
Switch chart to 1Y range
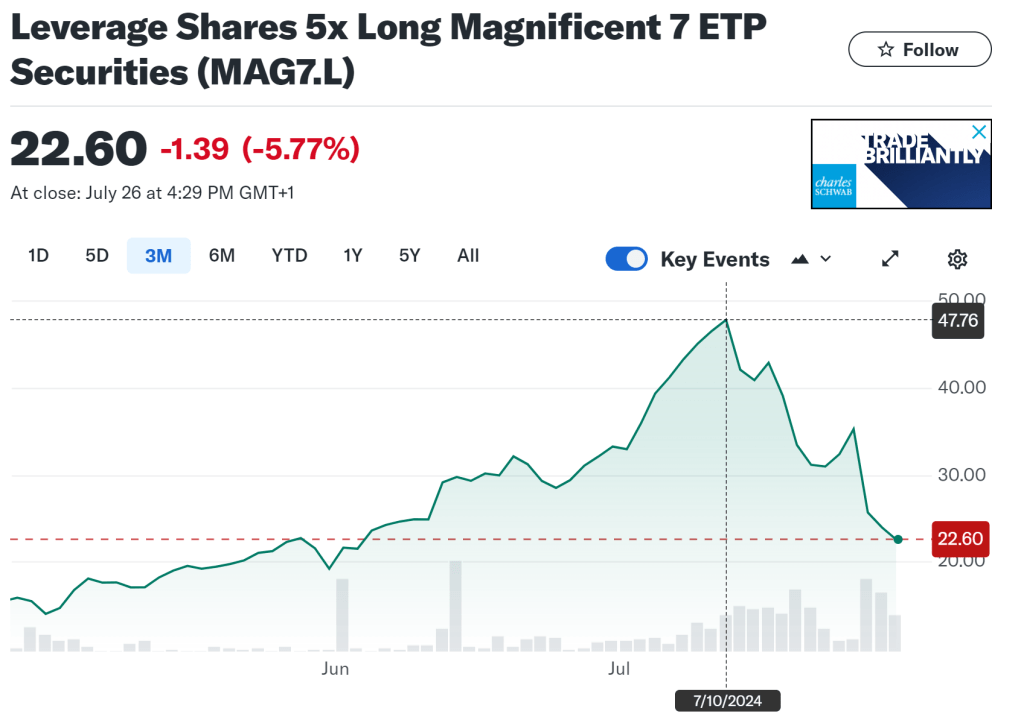pos(353,255)
